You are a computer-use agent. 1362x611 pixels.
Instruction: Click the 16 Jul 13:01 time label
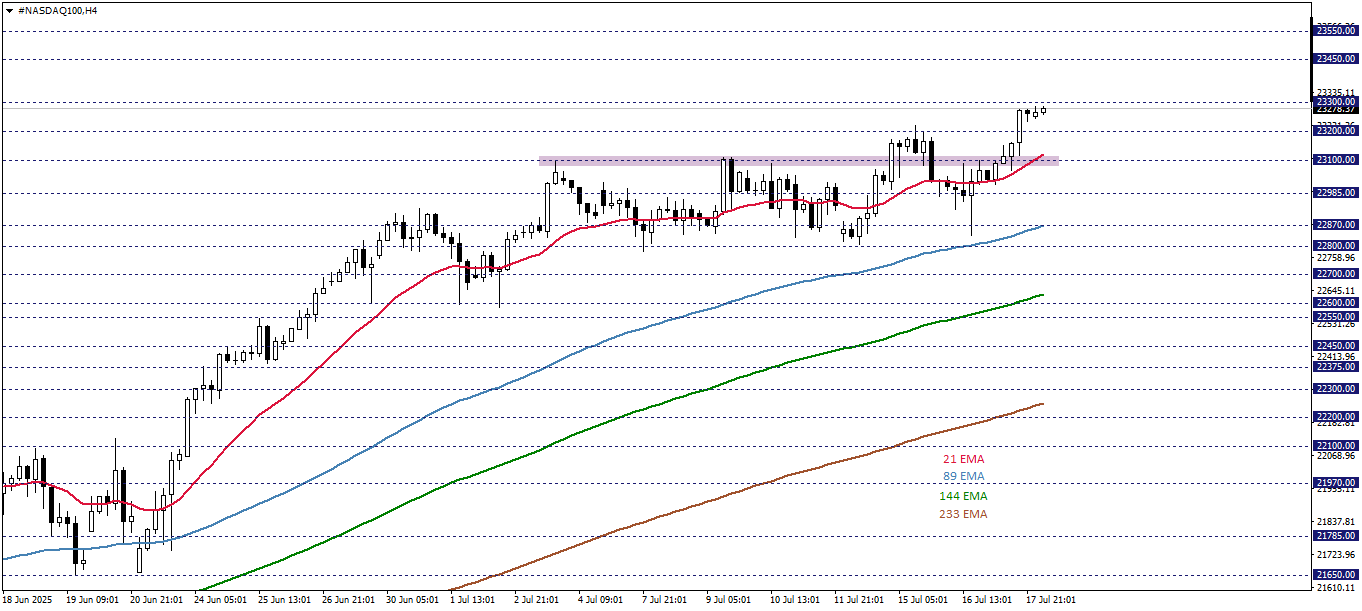tap(988, 600)
